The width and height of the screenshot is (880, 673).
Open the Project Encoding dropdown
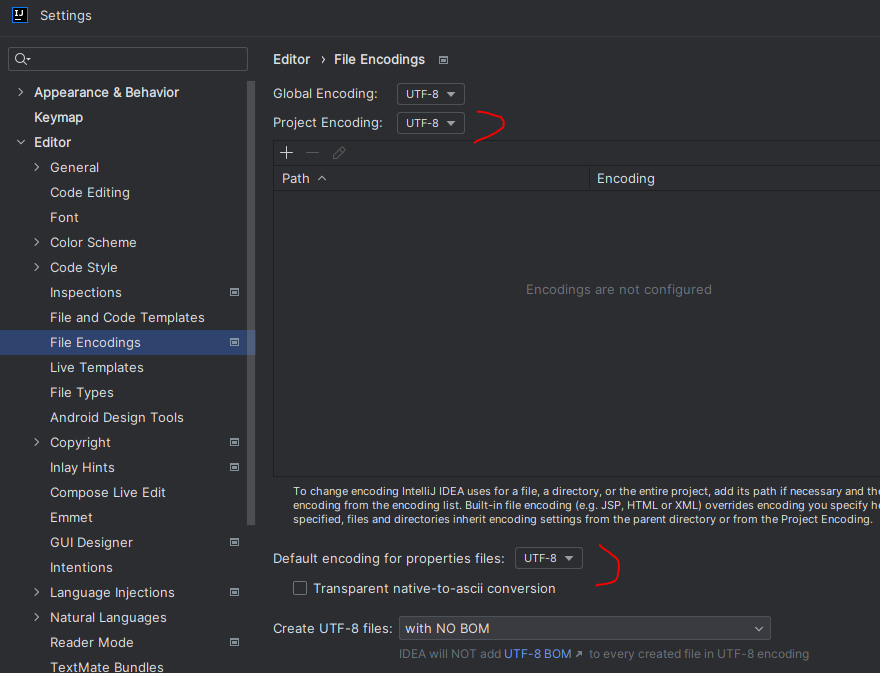point(430,123)
